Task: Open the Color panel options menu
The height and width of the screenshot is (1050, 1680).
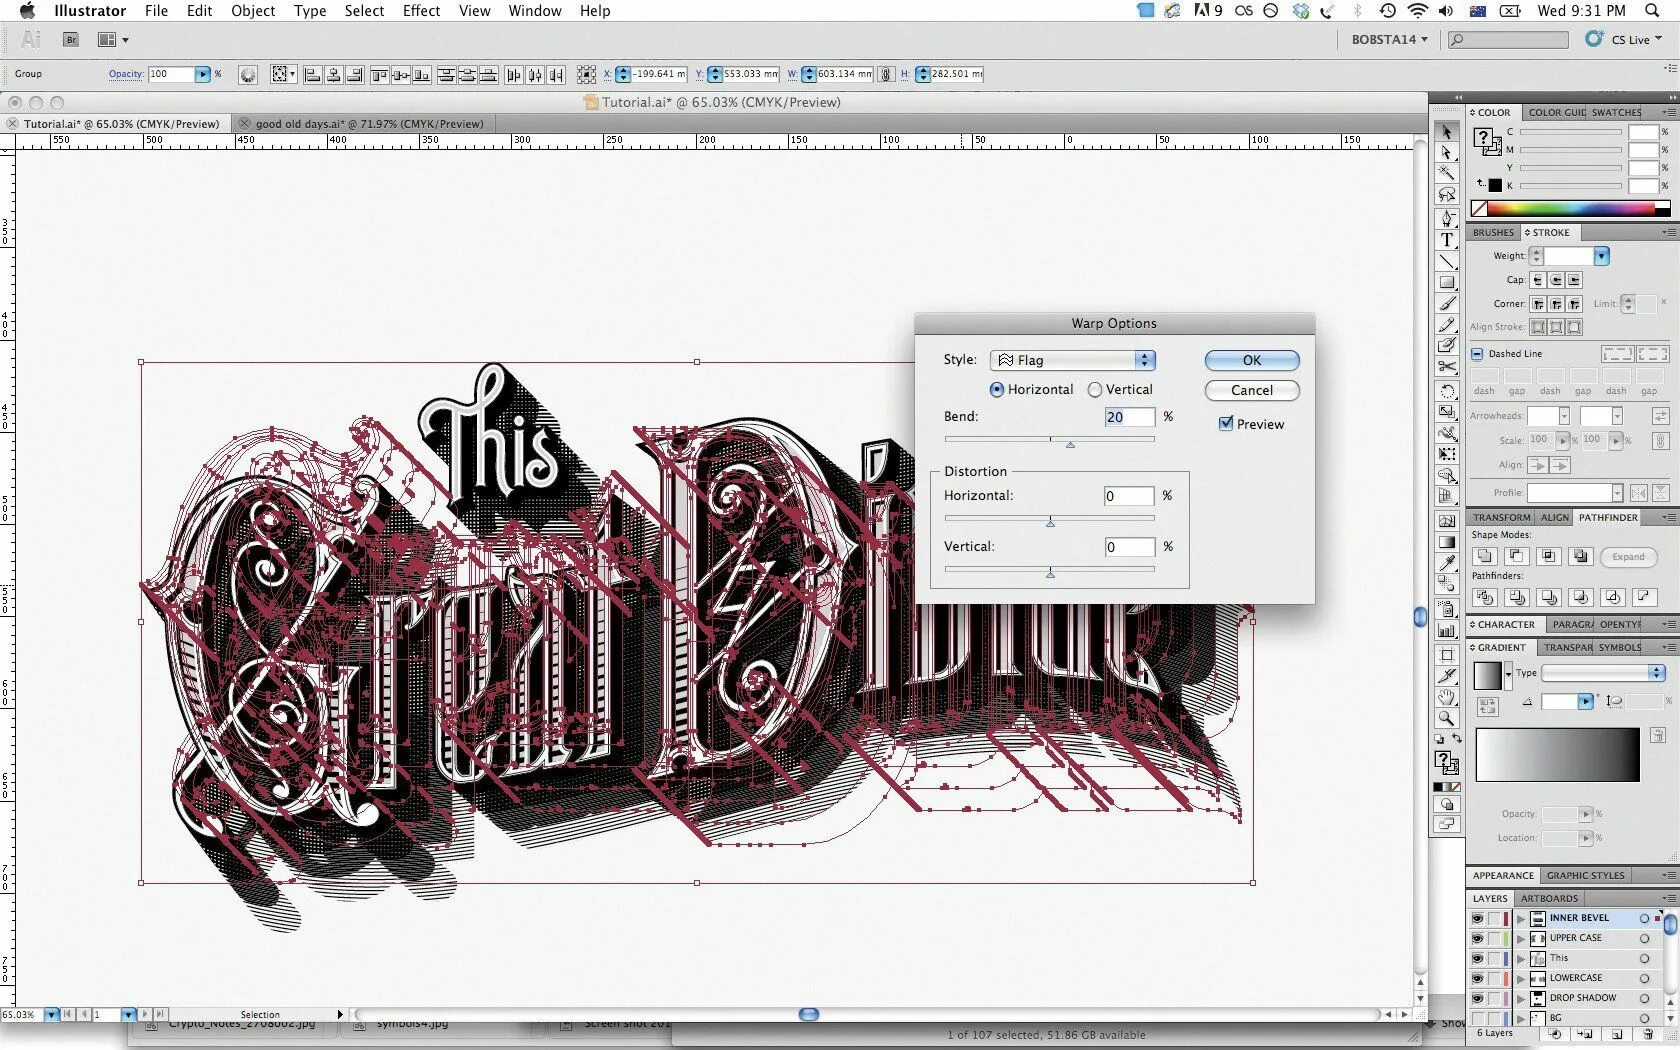Action: pos(1668,112)
